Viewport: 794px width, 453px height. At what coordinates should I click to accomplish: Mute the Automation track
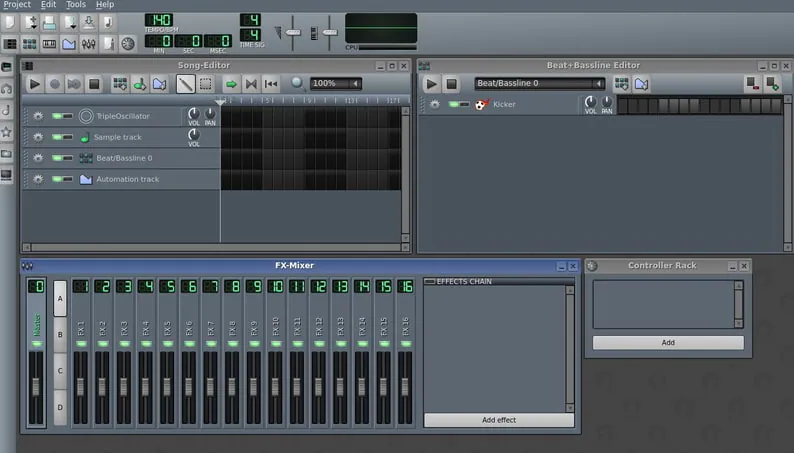57,179
